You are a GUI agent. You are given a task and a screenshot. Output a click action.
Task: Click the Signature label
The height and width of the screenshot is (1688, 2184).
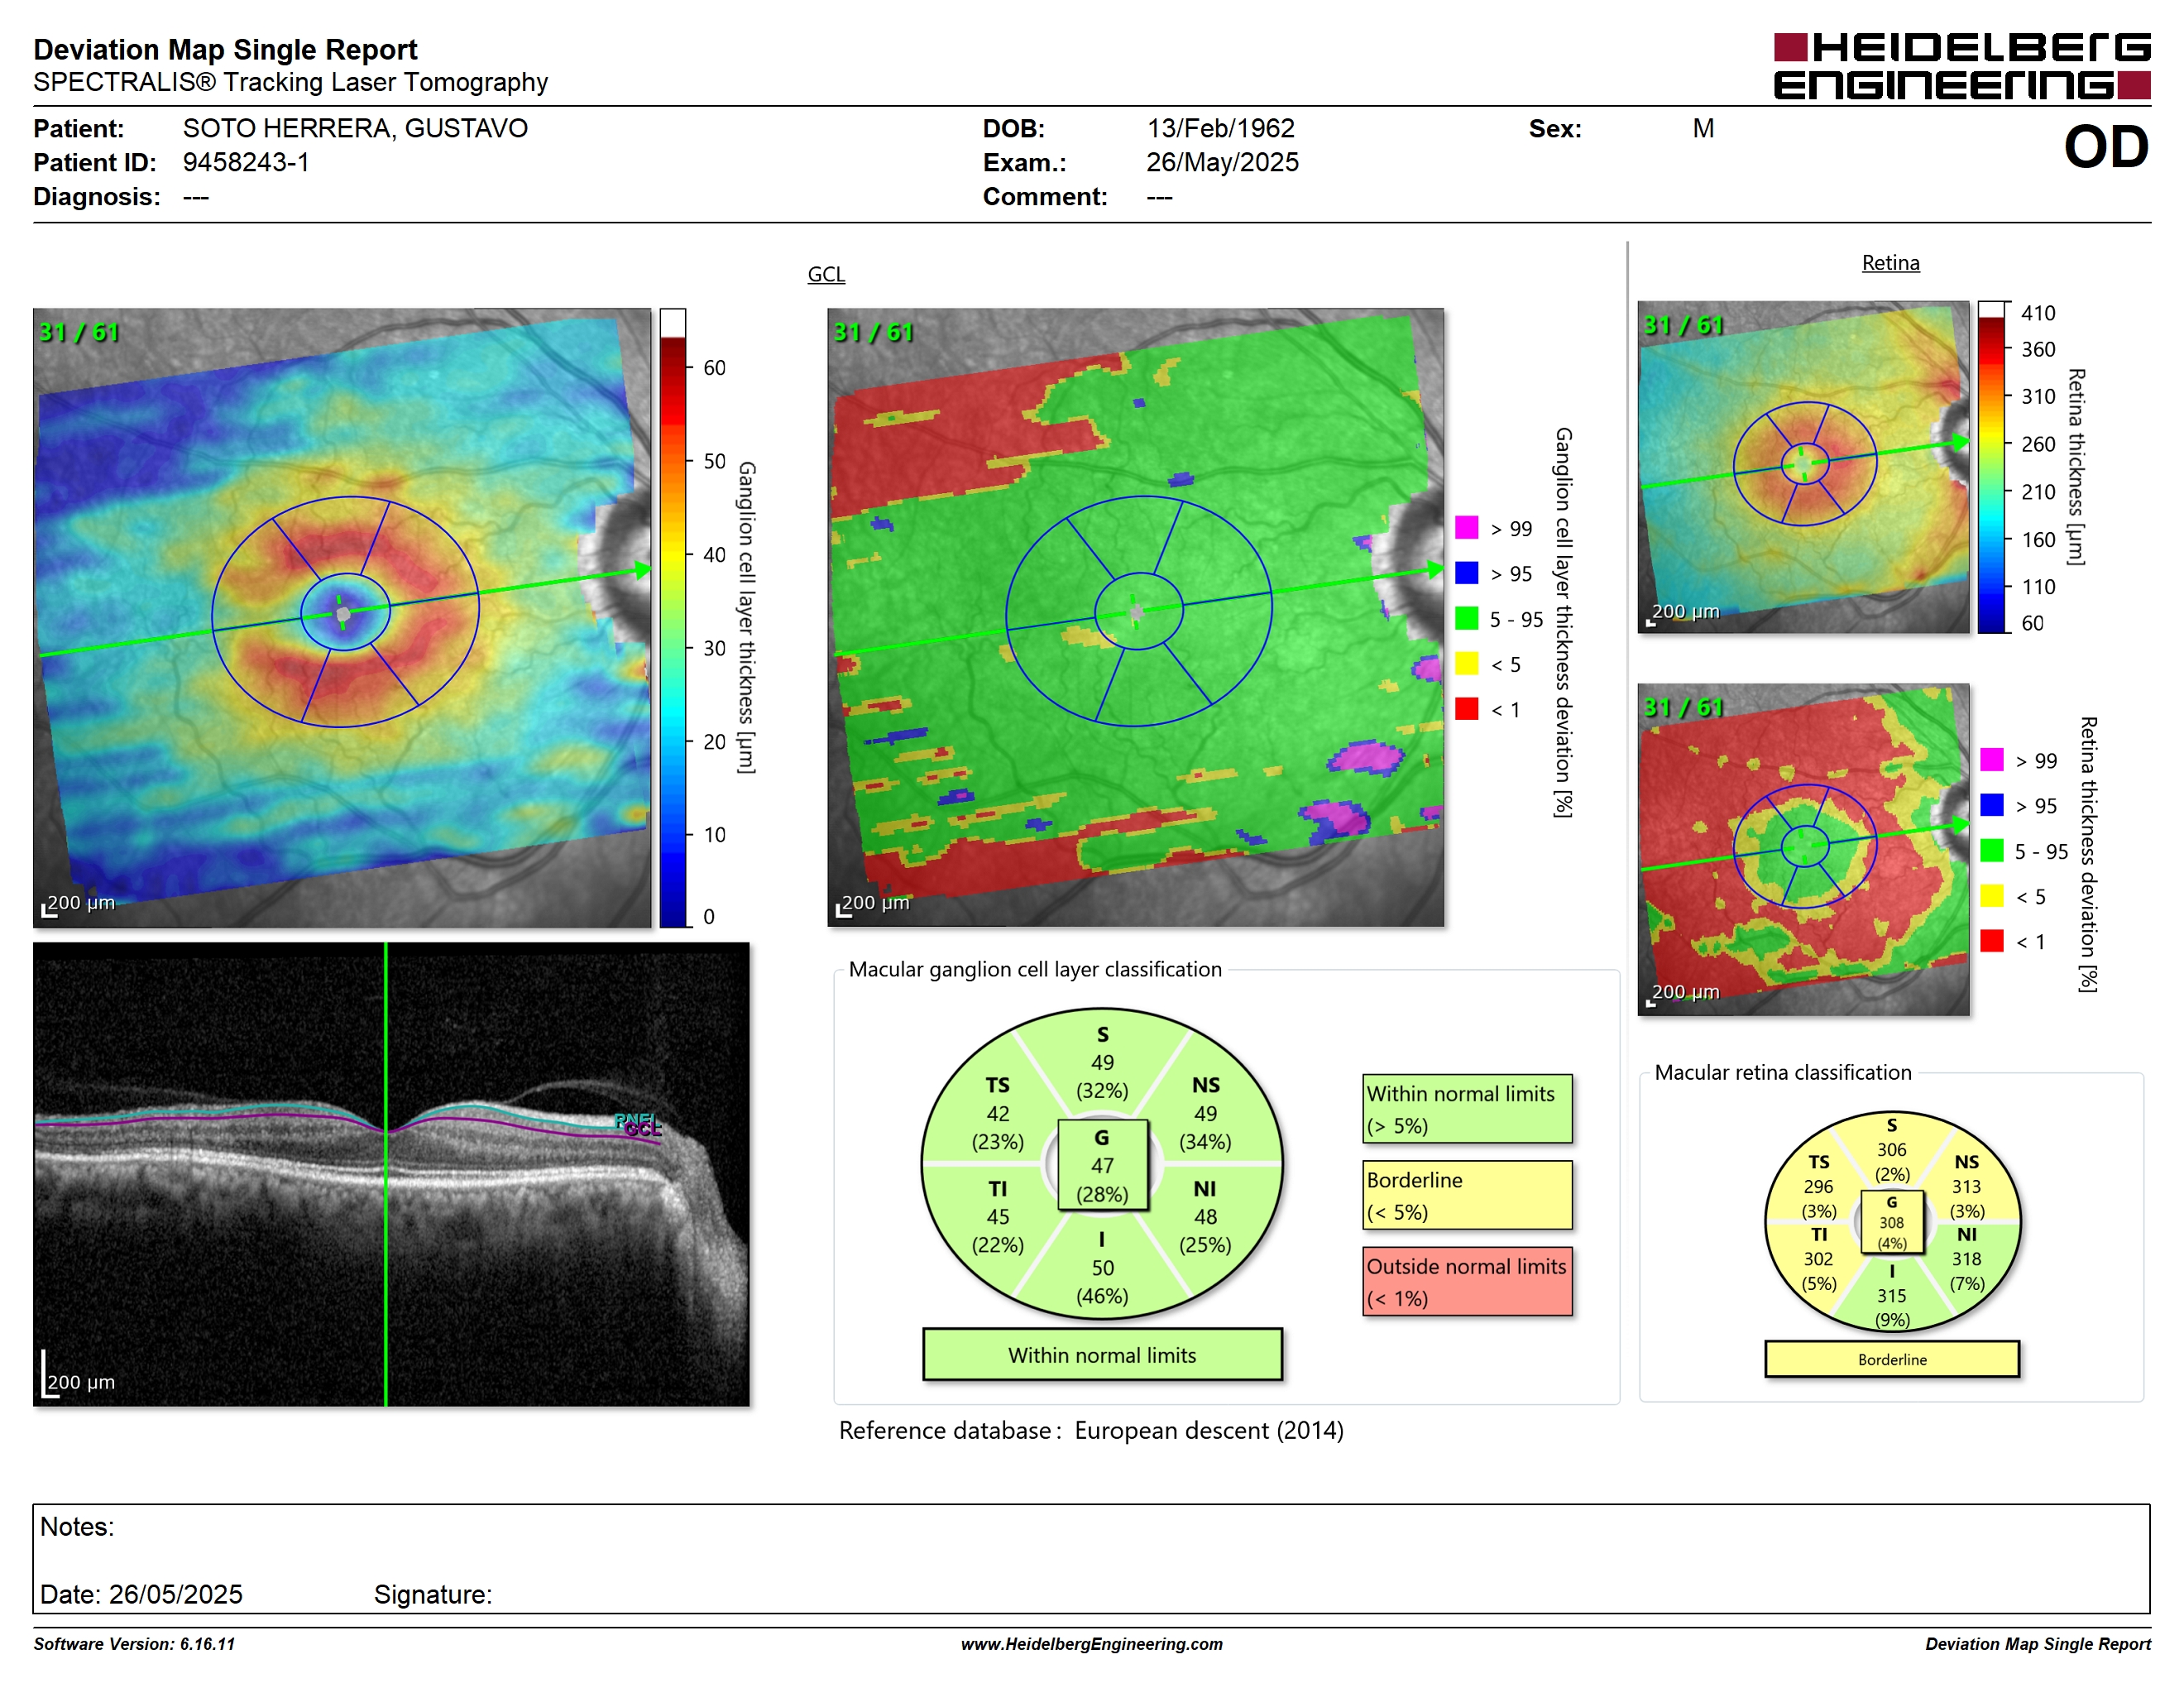click(433, 1594)
